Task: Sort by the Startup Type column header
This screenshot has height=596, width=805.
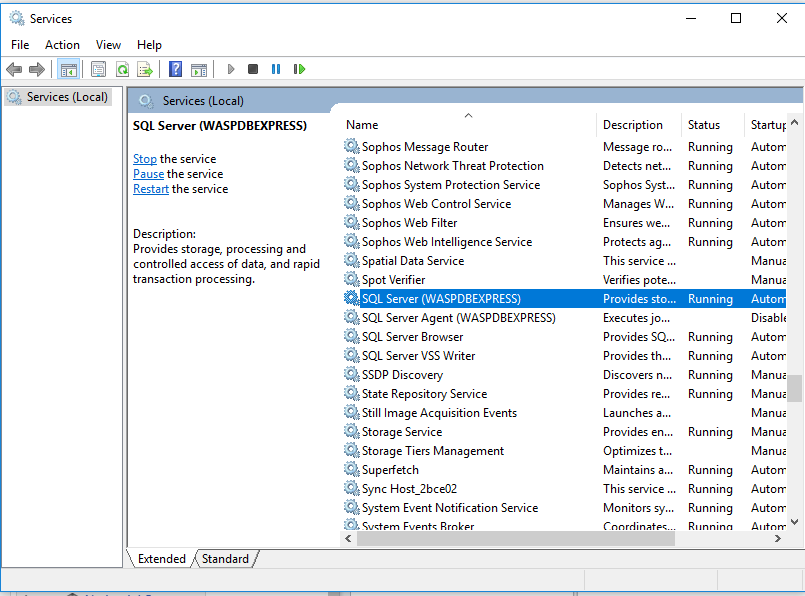Action: click(765, 124)
